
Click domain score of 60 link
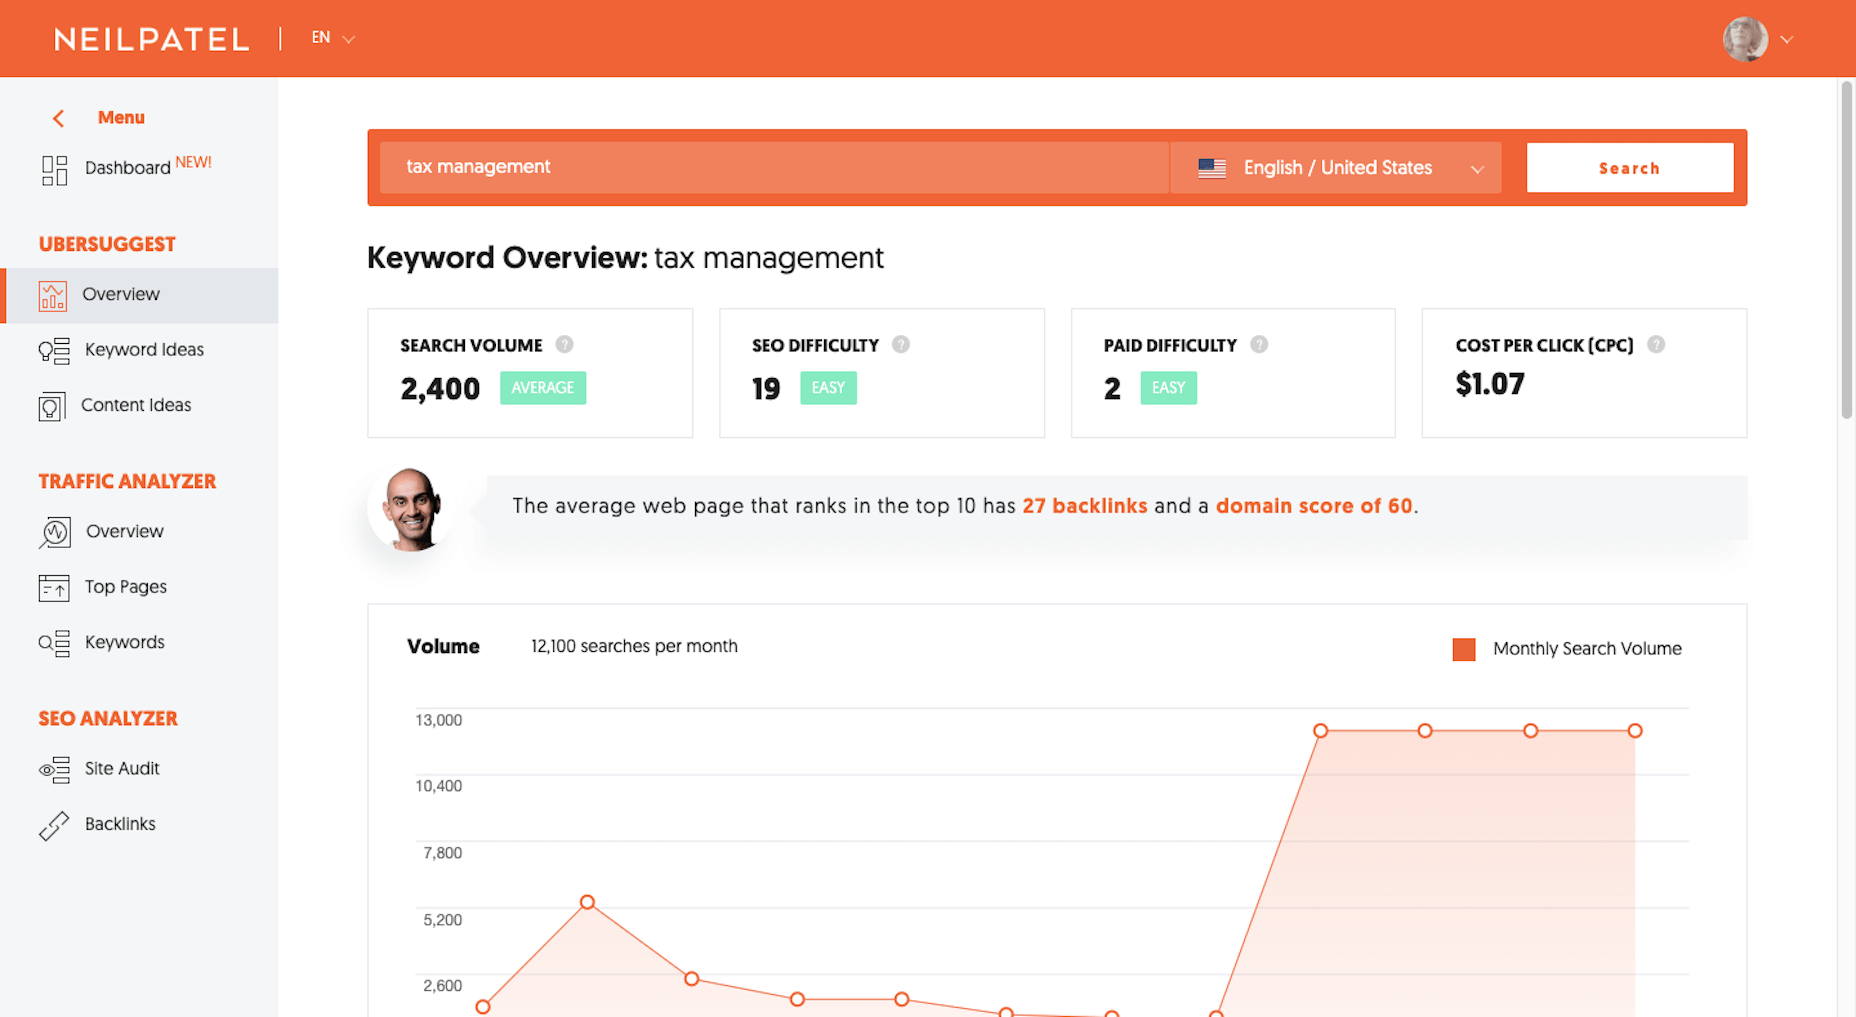pyautogui.click(x=1314, y=506)
